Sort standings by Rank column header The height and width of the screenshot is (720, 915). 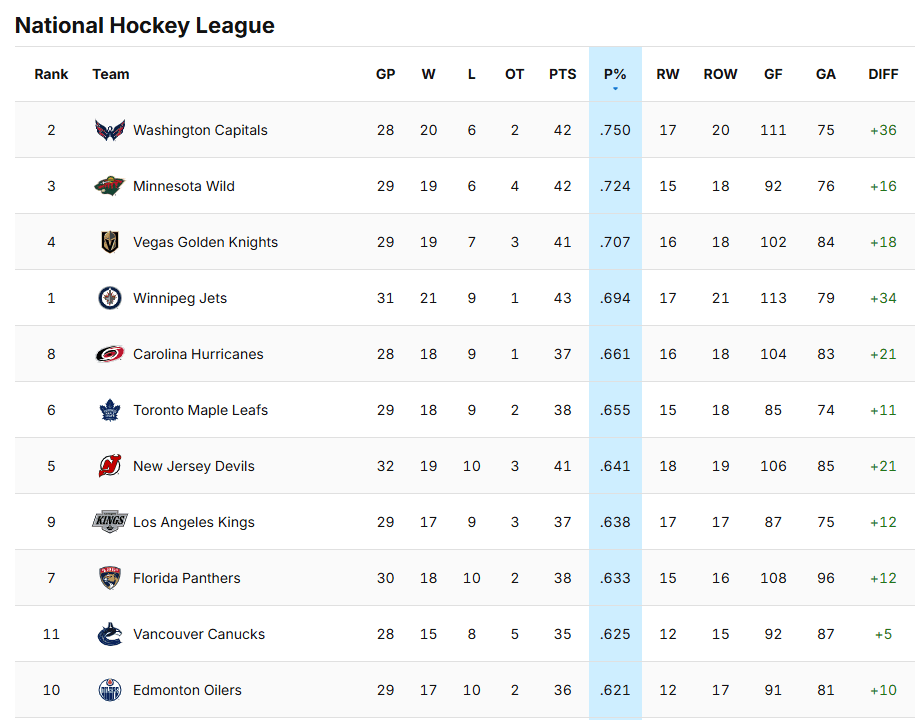click(51, 74)
